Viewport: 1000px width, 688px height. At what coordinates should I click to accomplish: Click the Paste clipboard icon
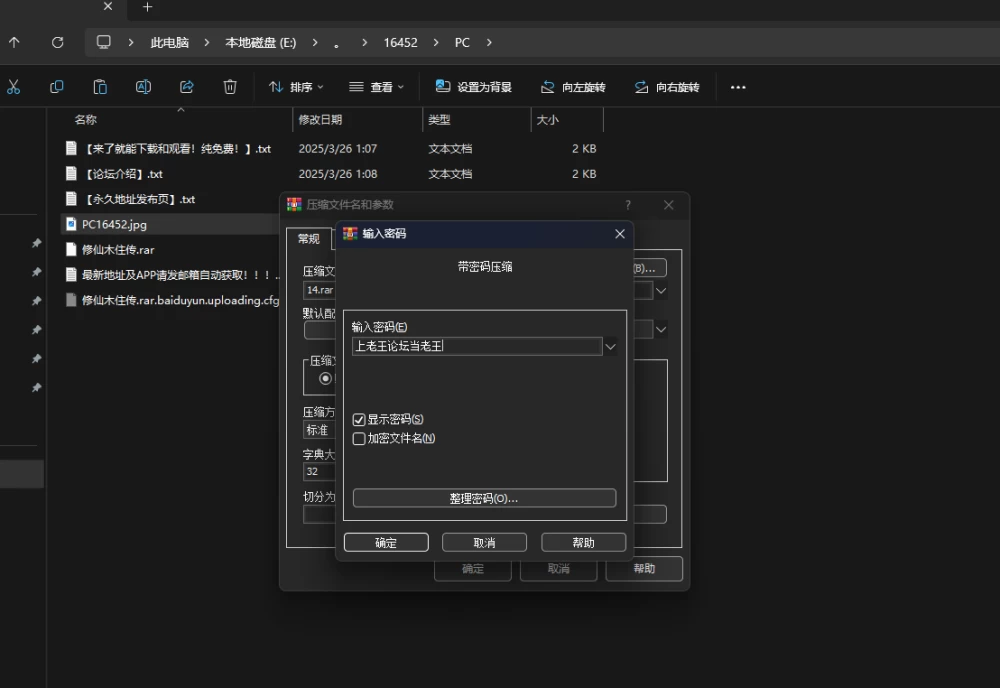(x=100, y=87)
